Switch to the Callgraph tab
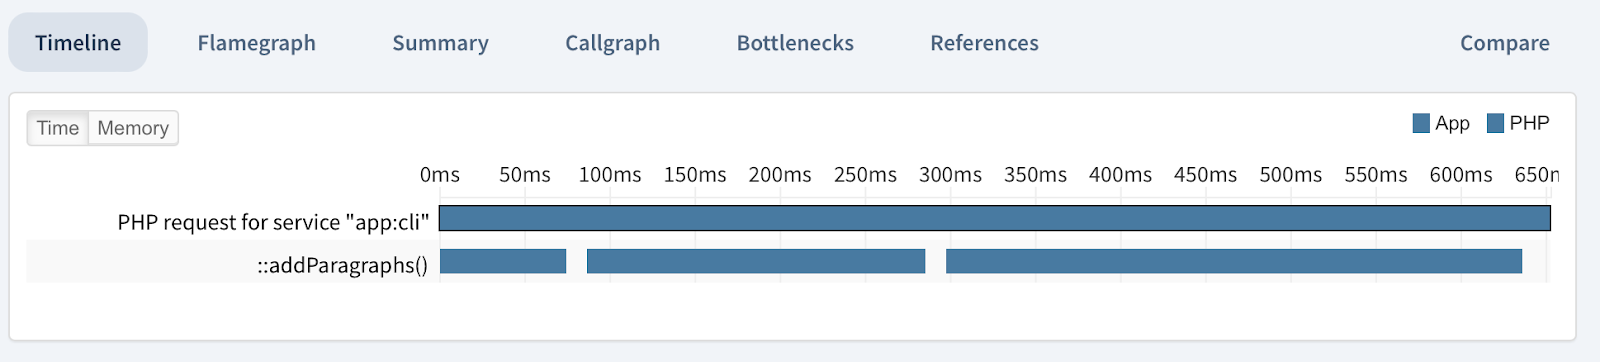 [x=612, y=43]
